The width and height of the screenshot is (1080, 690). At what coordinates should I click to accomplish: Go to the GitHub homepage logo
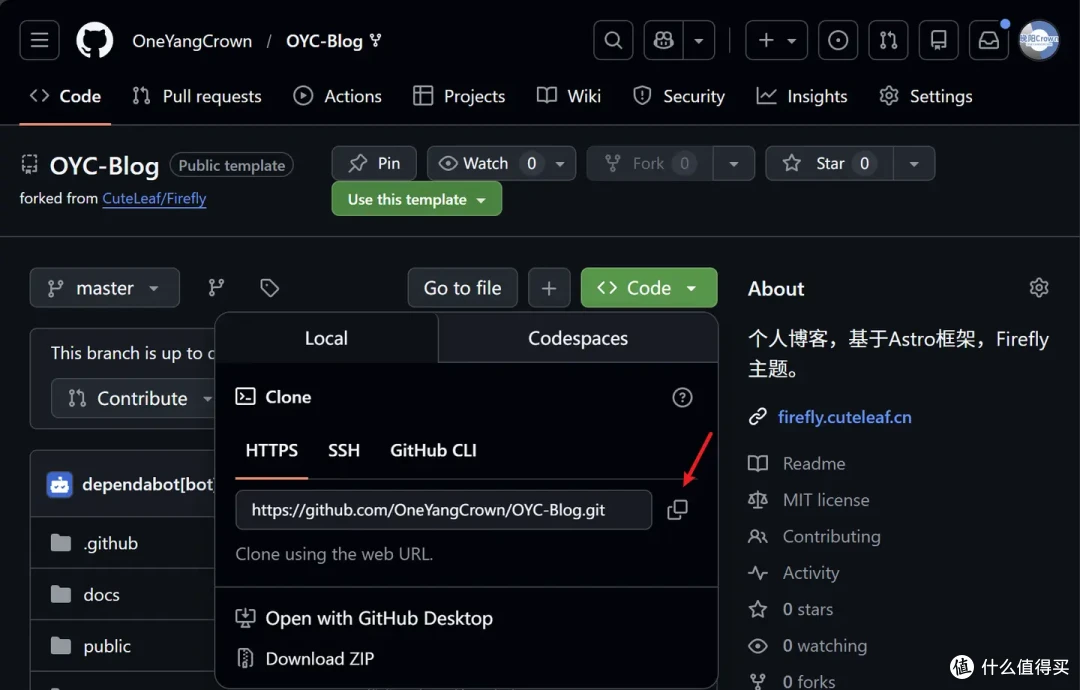click(x=94, y=41)
